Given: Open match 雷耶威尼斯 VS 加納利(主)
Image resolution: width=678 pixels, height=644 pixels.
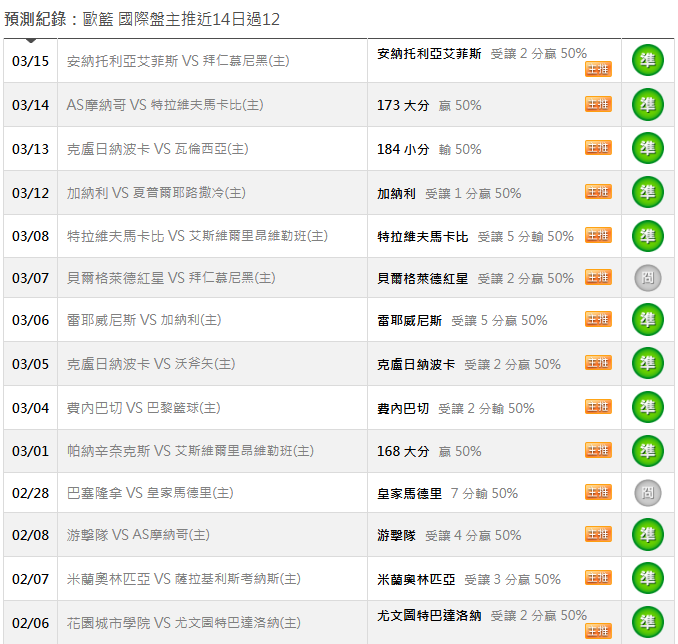Looking at the screenshot, I should coord(144,320).
